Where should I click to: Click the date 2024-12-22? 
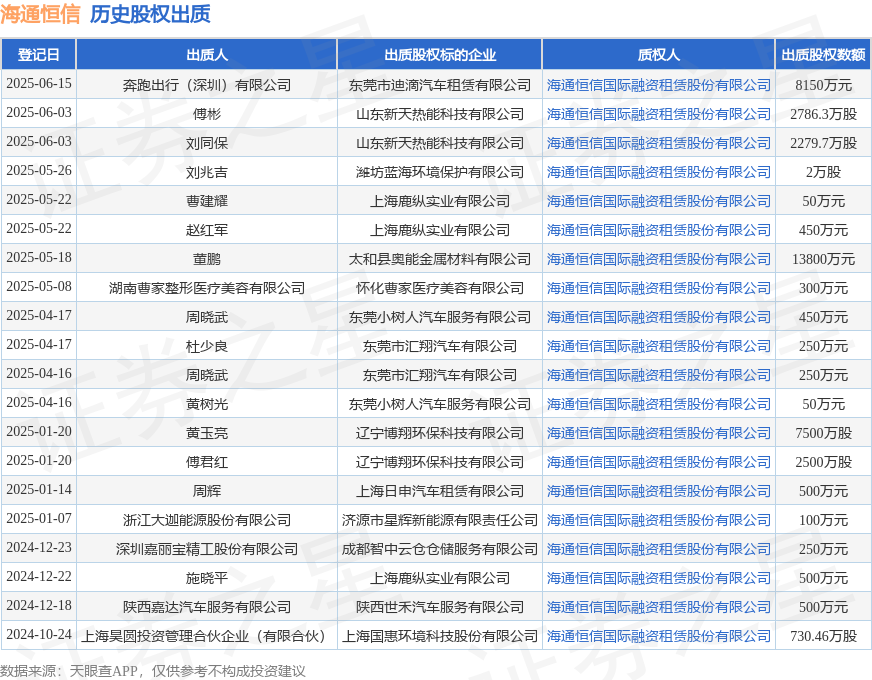click(x=39, y=576)
